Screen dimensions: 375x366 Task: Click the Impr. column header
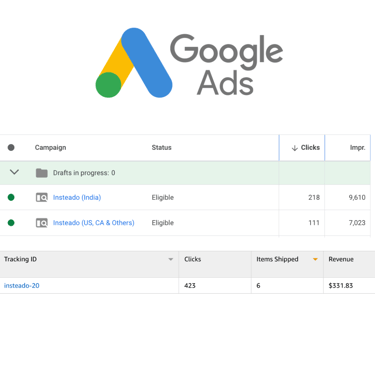click(x=357, y=148)
